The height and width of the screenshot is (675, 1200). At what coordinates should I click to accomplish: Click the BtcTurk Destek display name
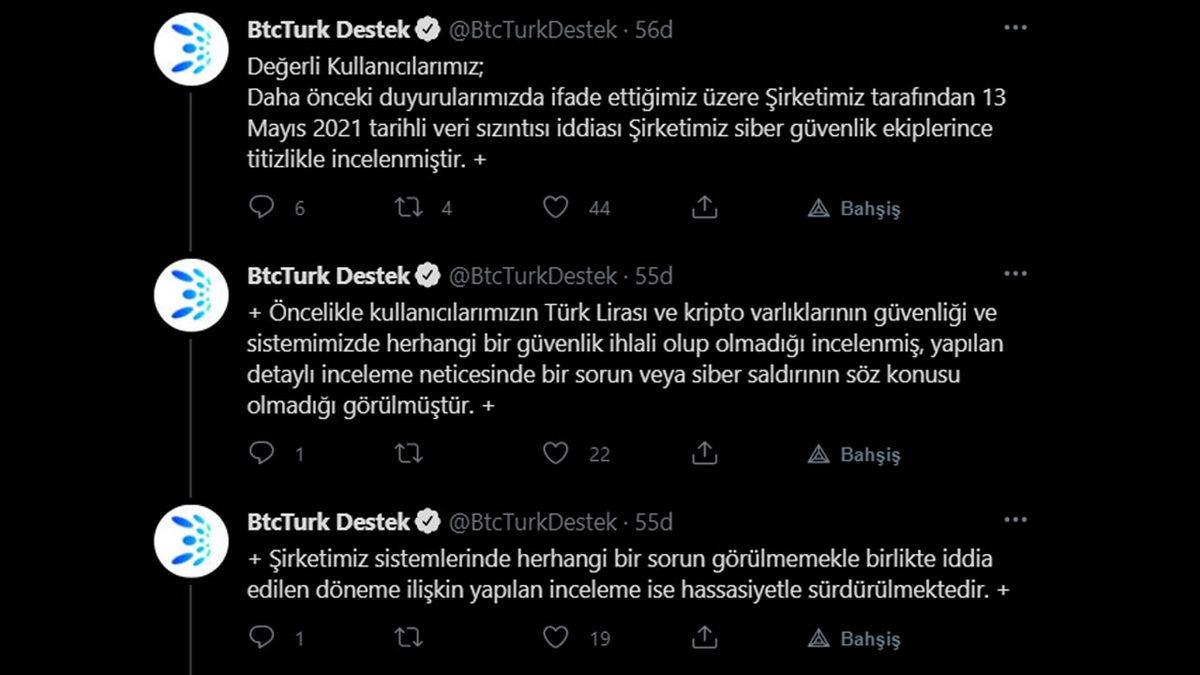[329, 30]
